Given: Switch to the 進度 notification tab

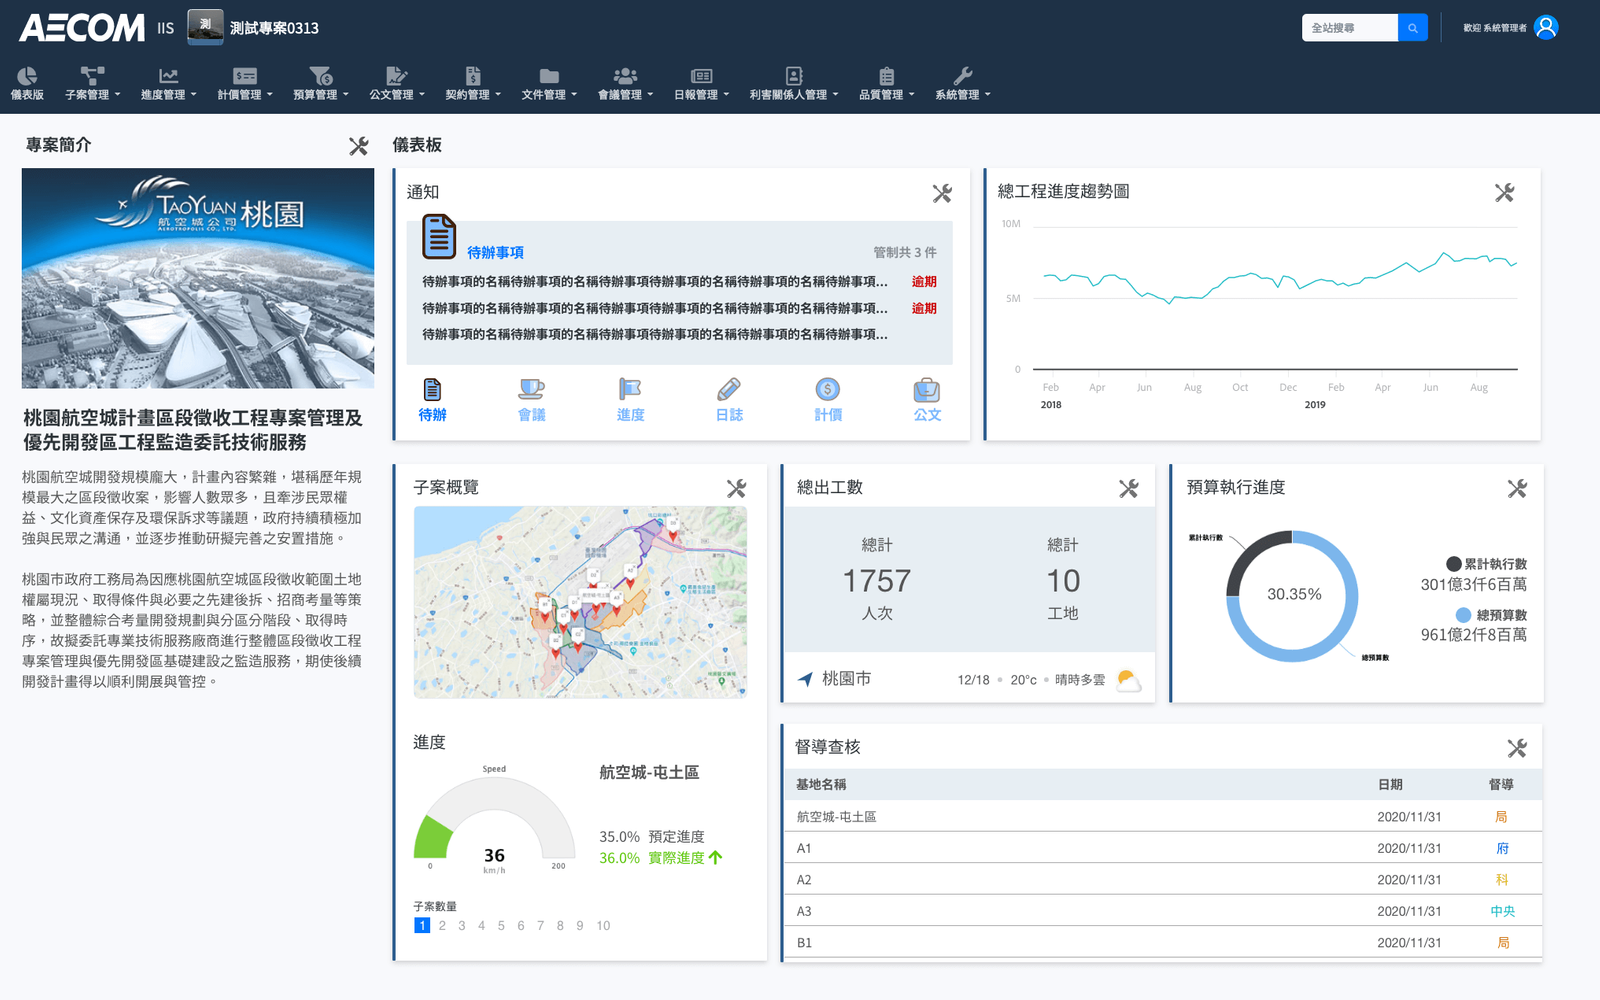Looking at the screenshot, I should [630, 400].
